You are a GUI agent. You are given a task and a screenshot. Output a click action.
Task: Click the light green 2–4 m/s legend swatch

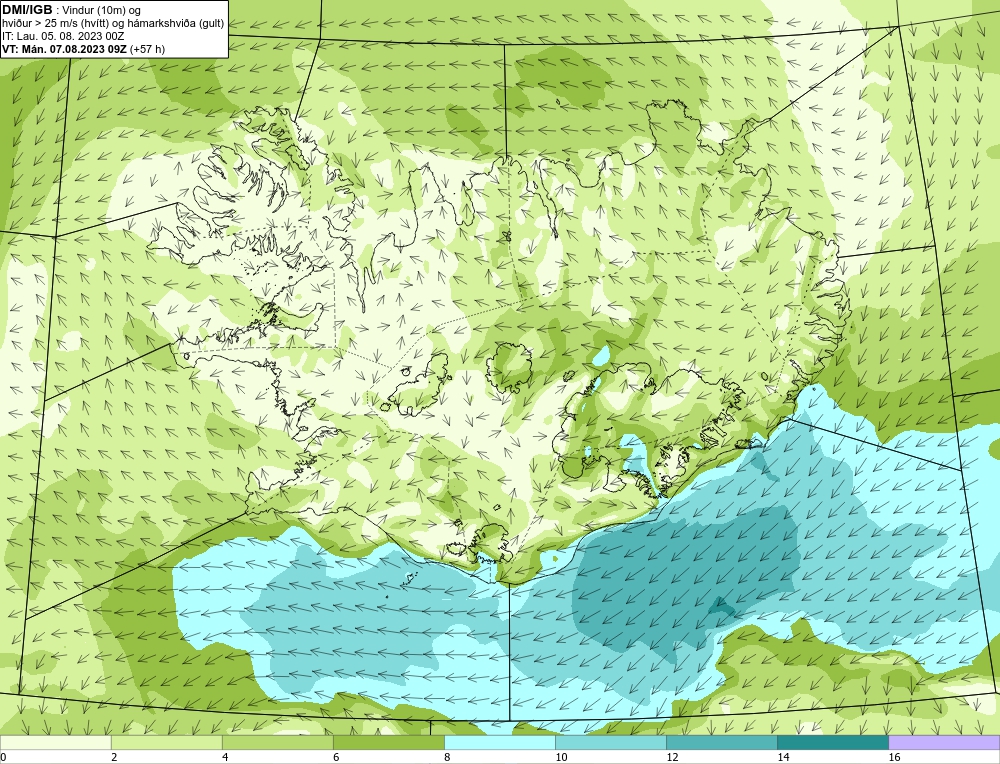pos(166,742)
